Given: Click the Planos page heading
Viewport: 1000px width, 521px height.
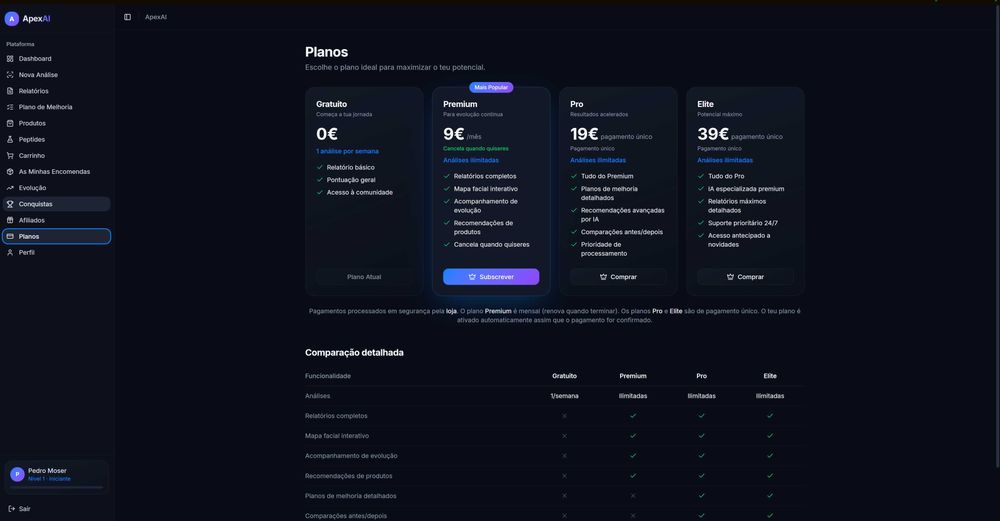Looking at the screenshot, I should (x=327, y=52).
